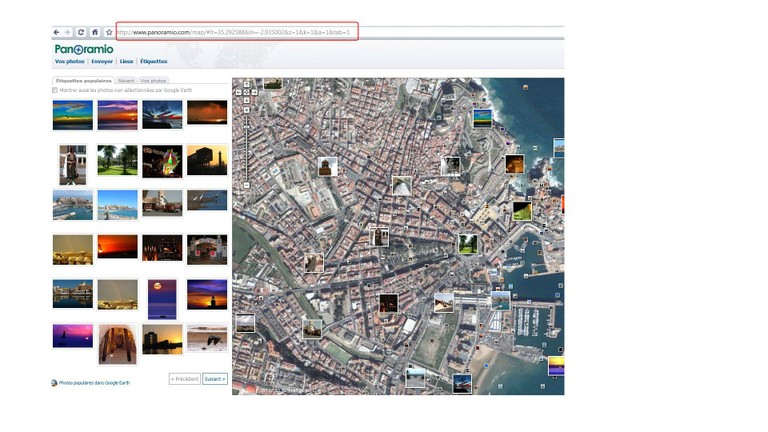The image size is (768, 432).
Task: Click the browser back arrow
Action: [x=57, y=32]
